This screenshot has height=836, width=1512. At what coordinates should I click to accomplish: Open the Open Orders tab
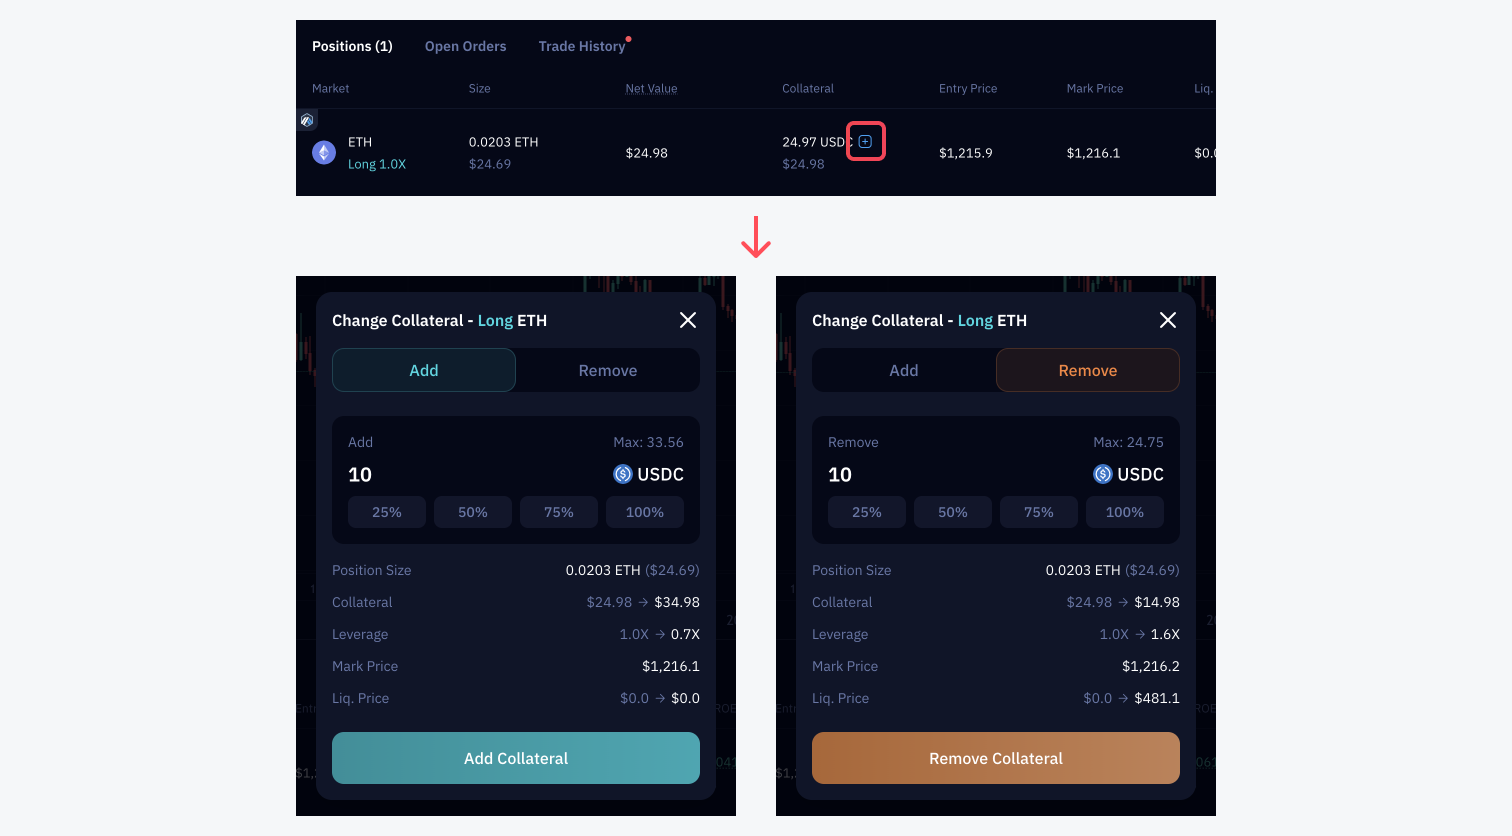click(465, 46)
